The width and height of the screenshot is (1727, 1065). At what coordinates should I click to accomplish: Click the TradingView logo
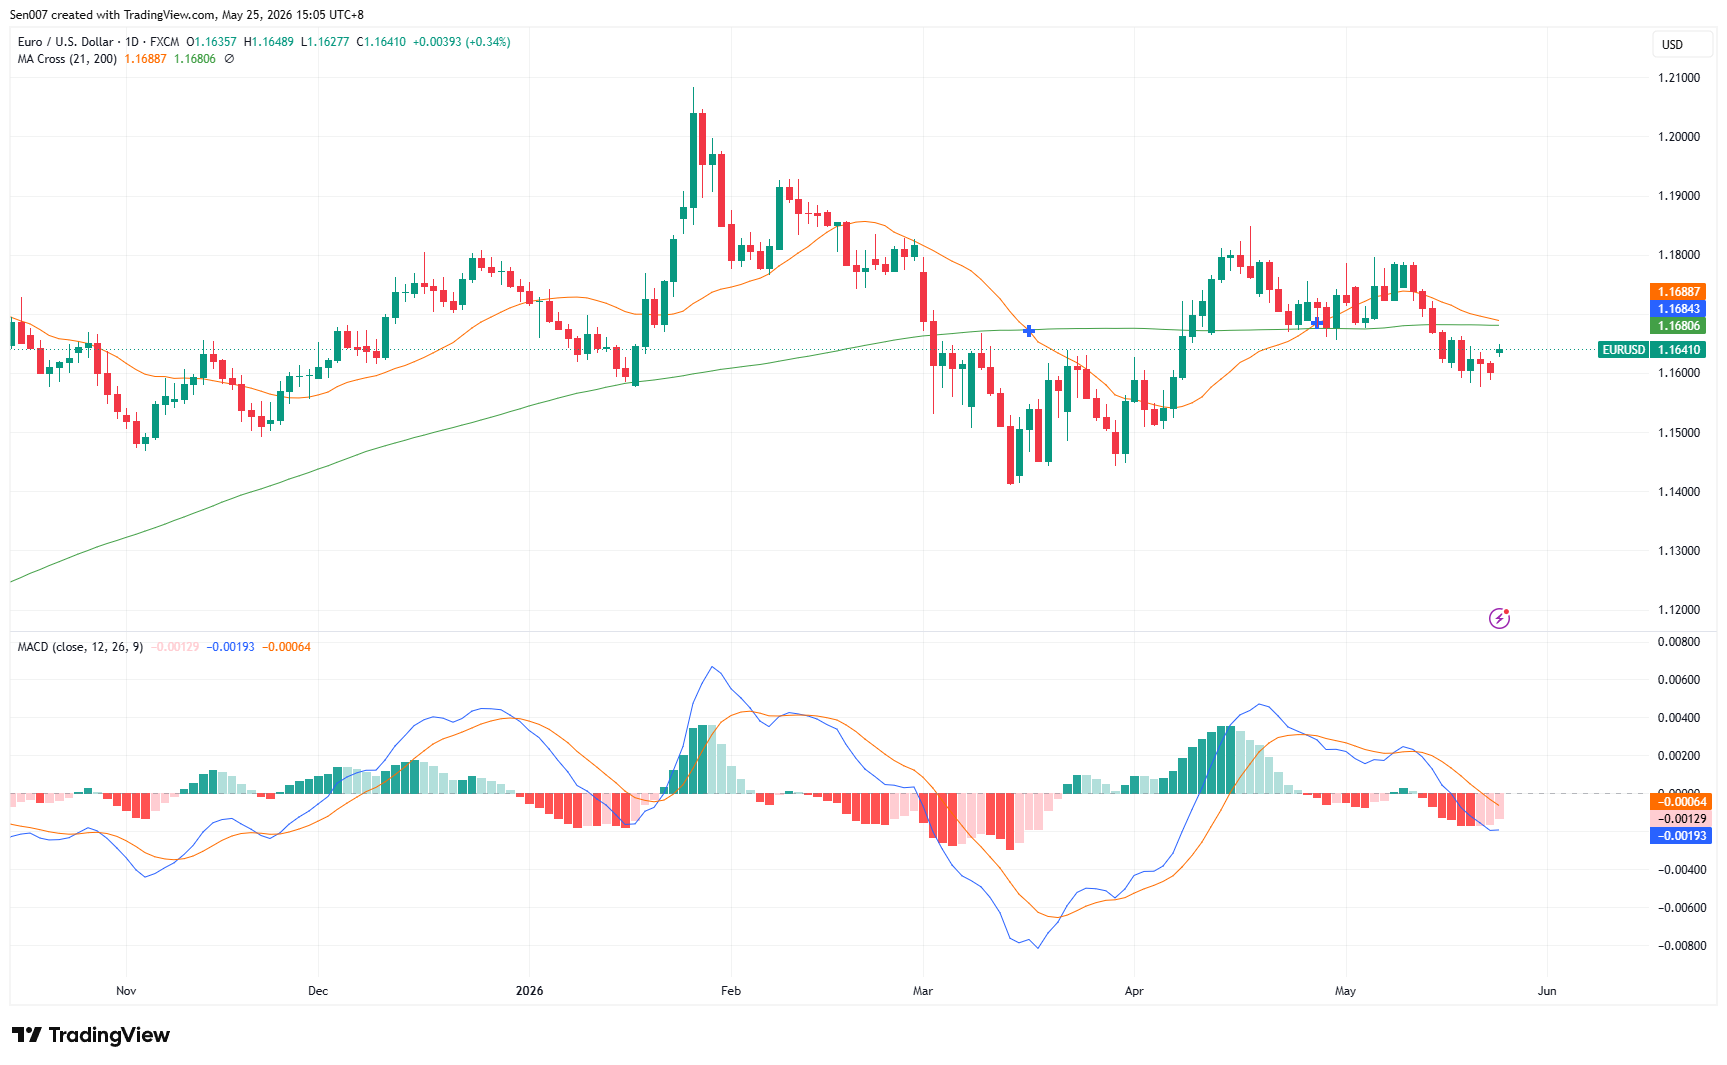coord(91,1035)
